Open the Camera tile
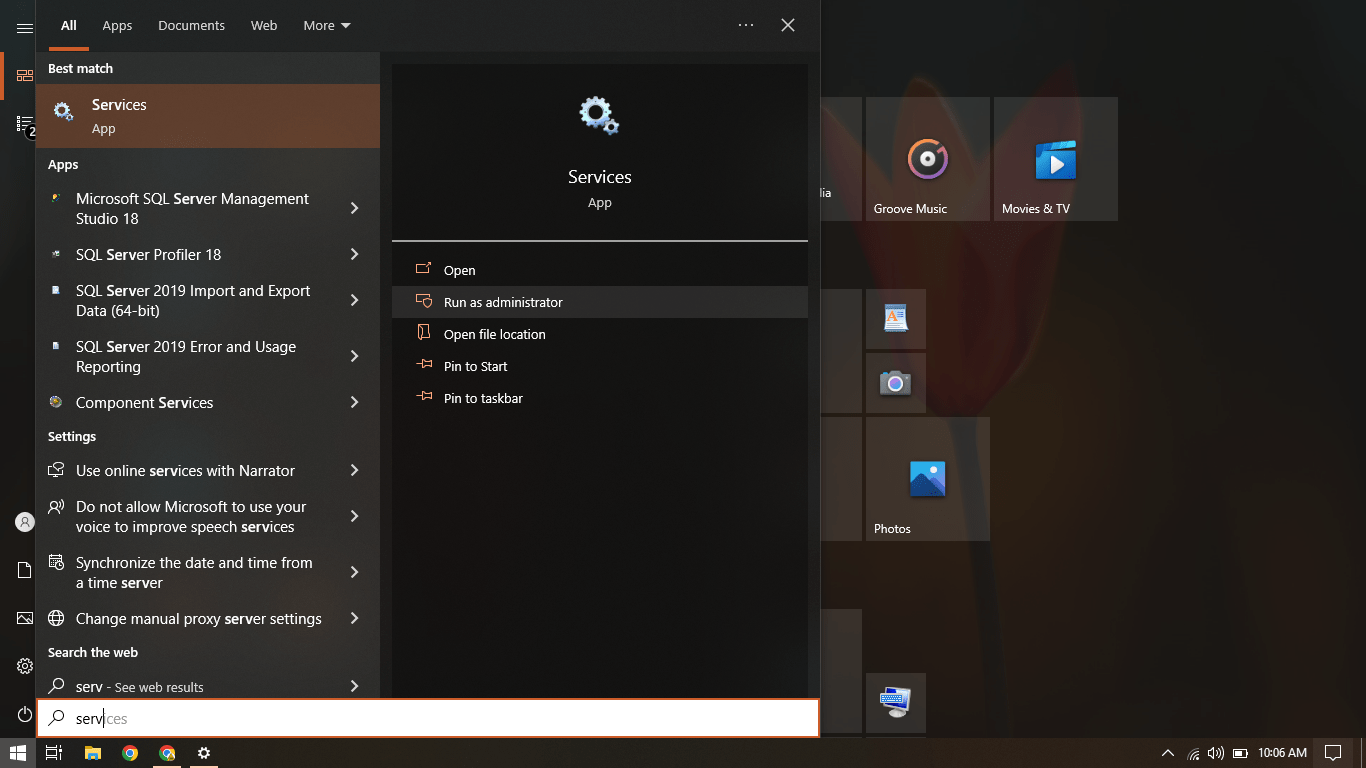This screenshot has height=768, width=1366. click(x=896, y=383)
